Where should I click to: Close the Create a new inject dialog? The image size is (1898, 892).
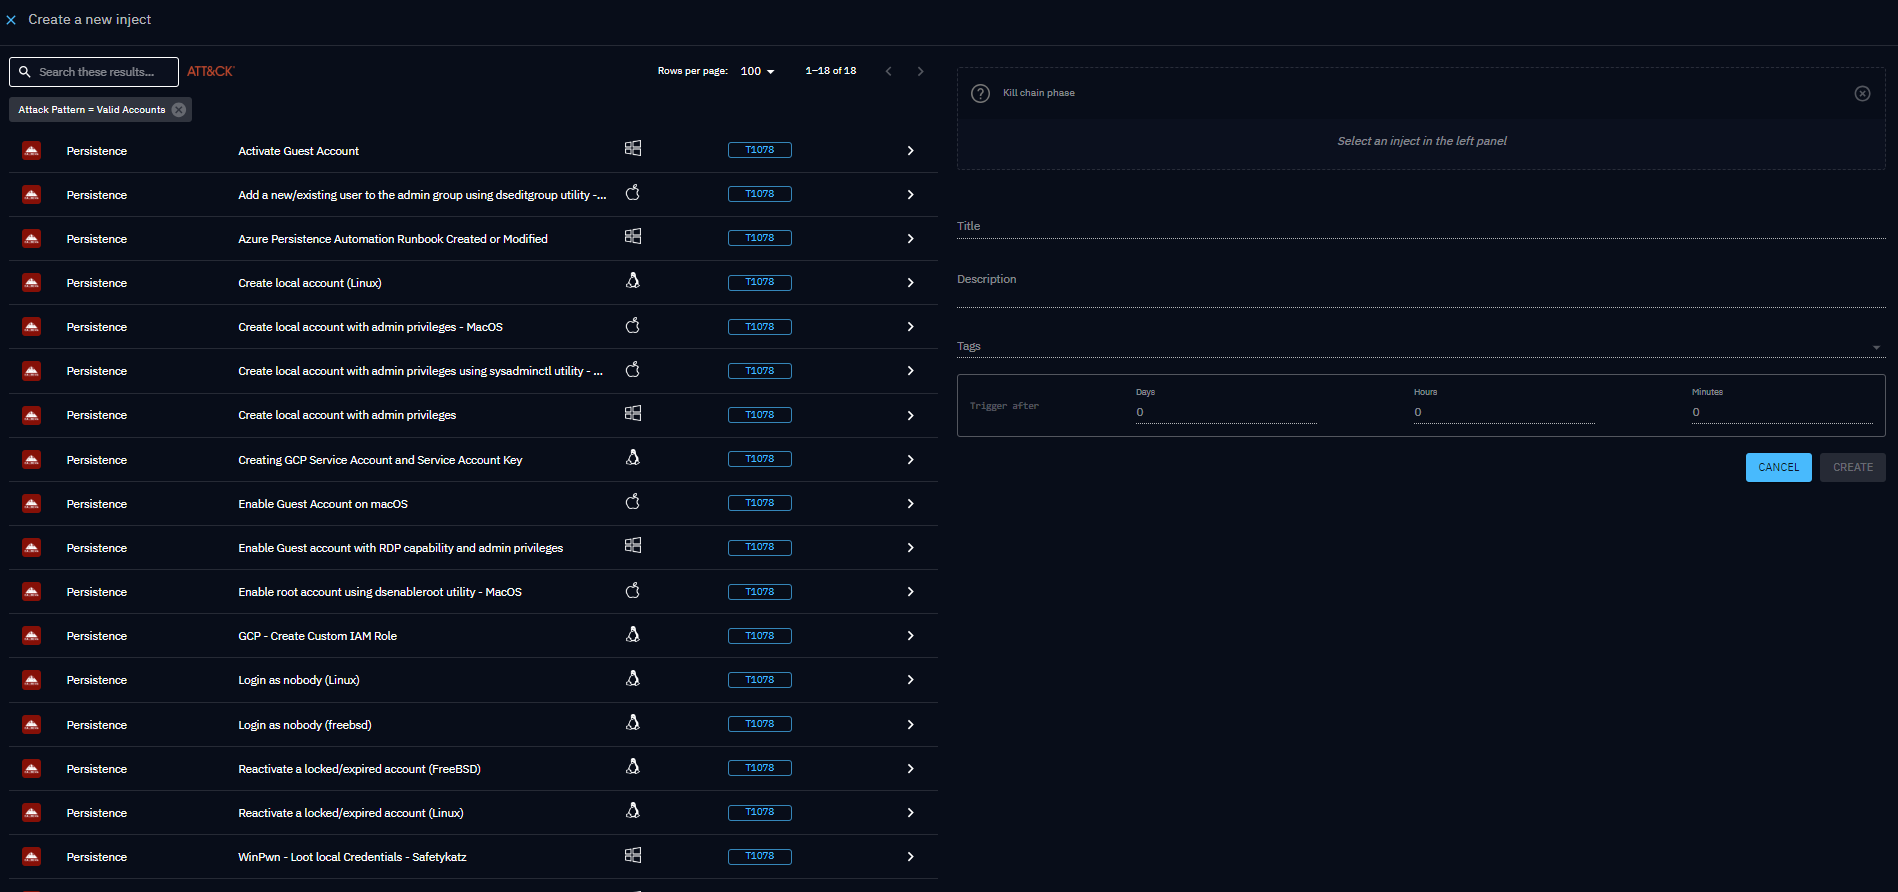(11, 20)
